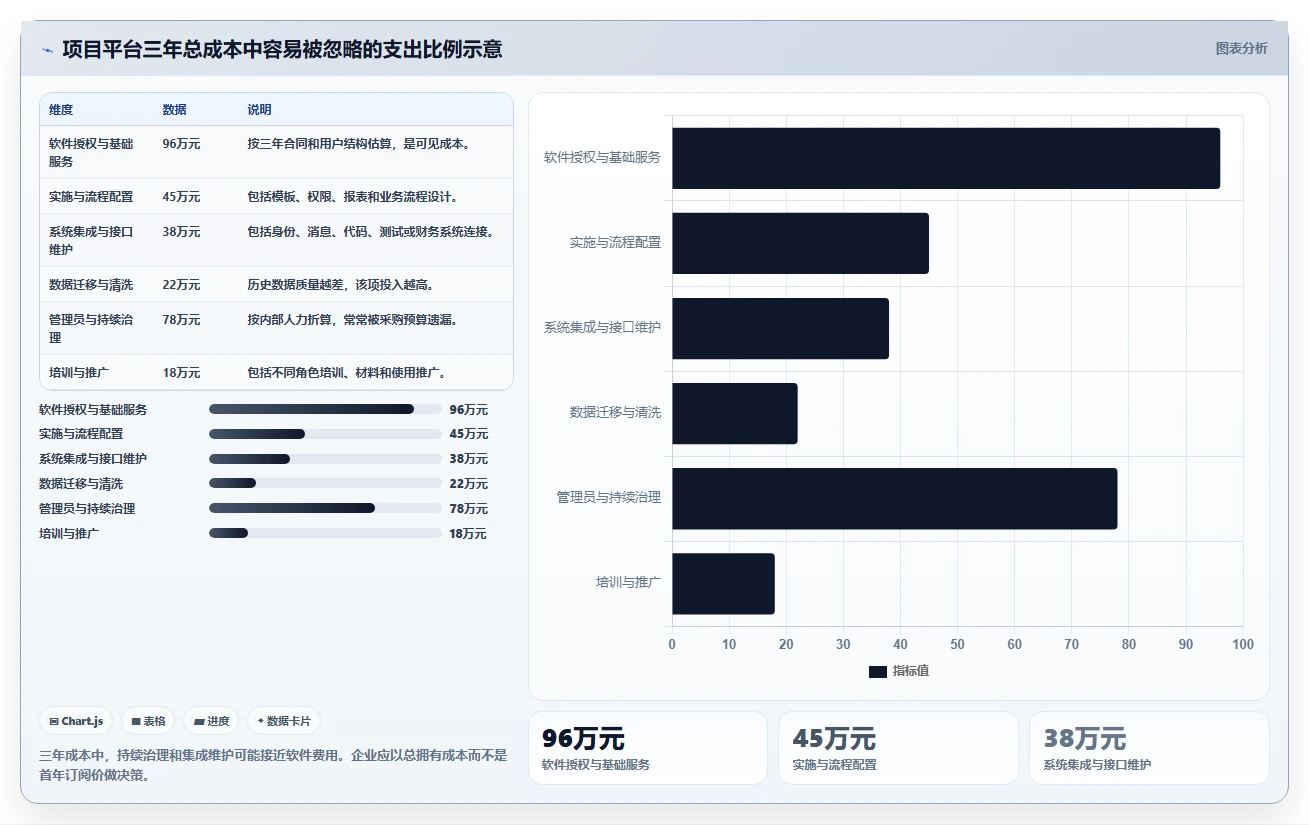Open the 38万元 系统集成与接口维护 data card
This screenshot has height=825, width=1309.
[x=1149, y=748]
